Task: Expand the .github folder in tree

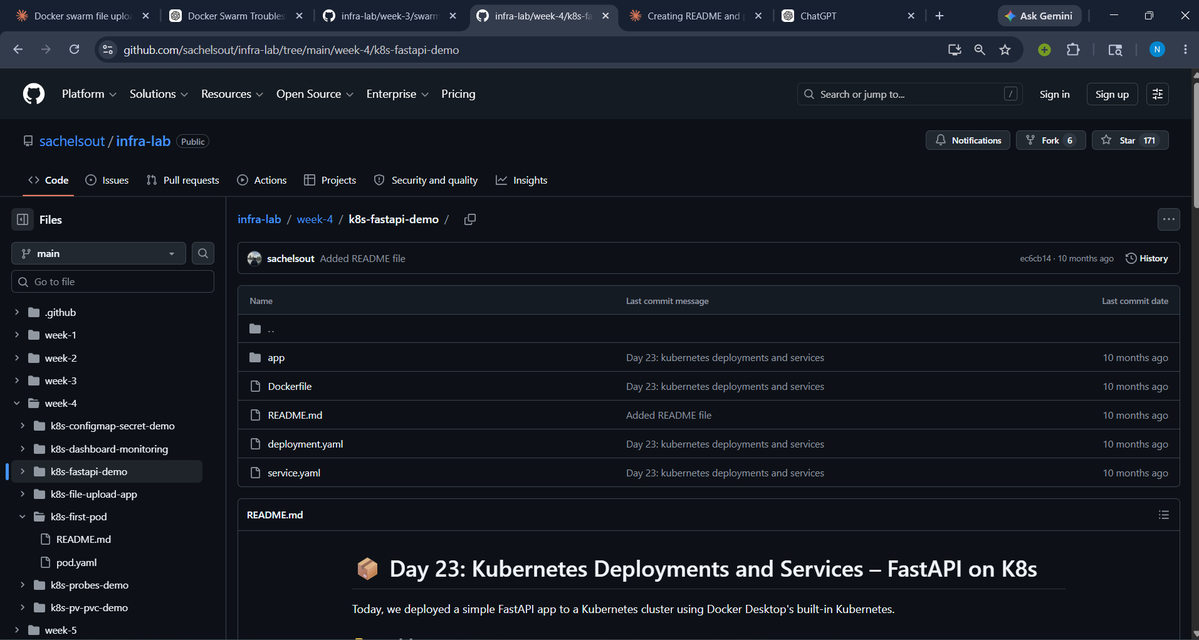Action: [17, 313]
